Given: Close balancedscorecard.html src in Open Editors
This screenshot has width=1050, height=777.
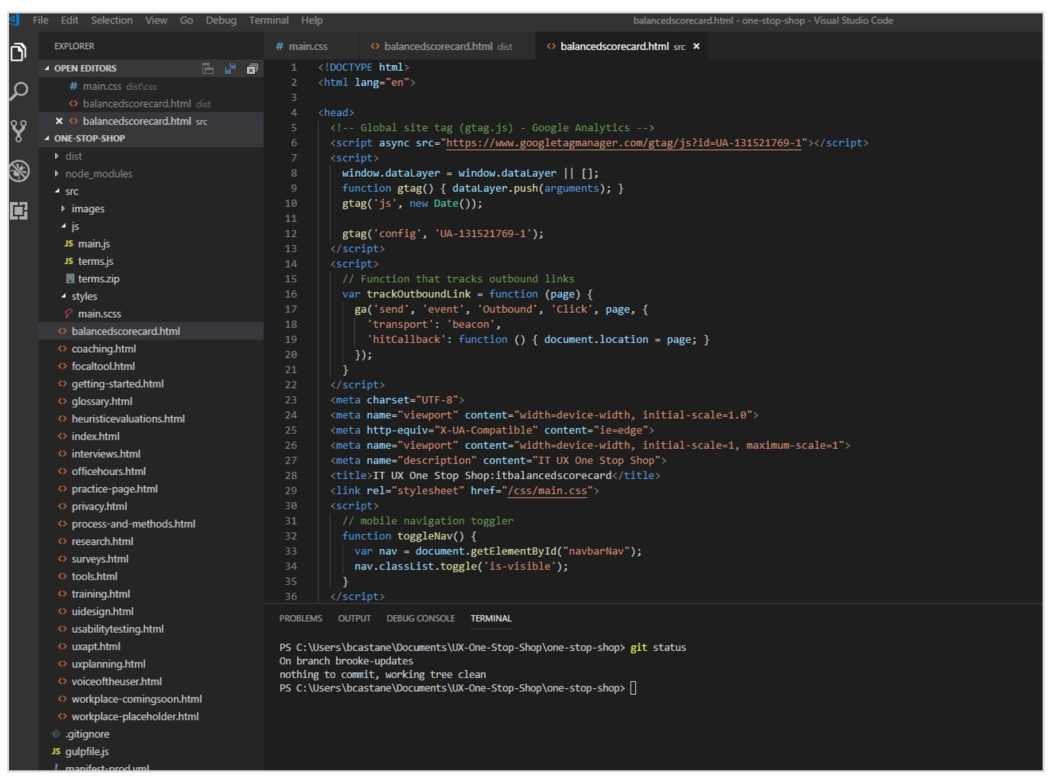Looking at the screenshot, I should [59, 121].
